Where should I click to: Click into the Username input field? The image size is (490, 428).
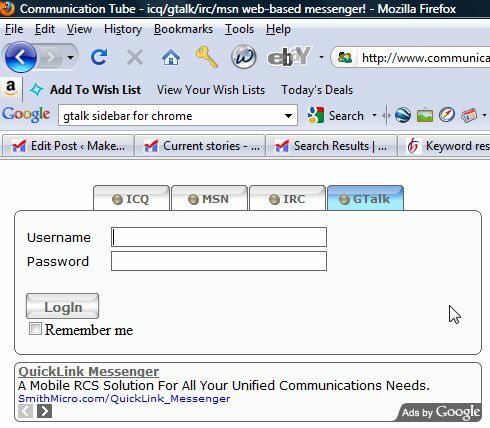point(219,237)
